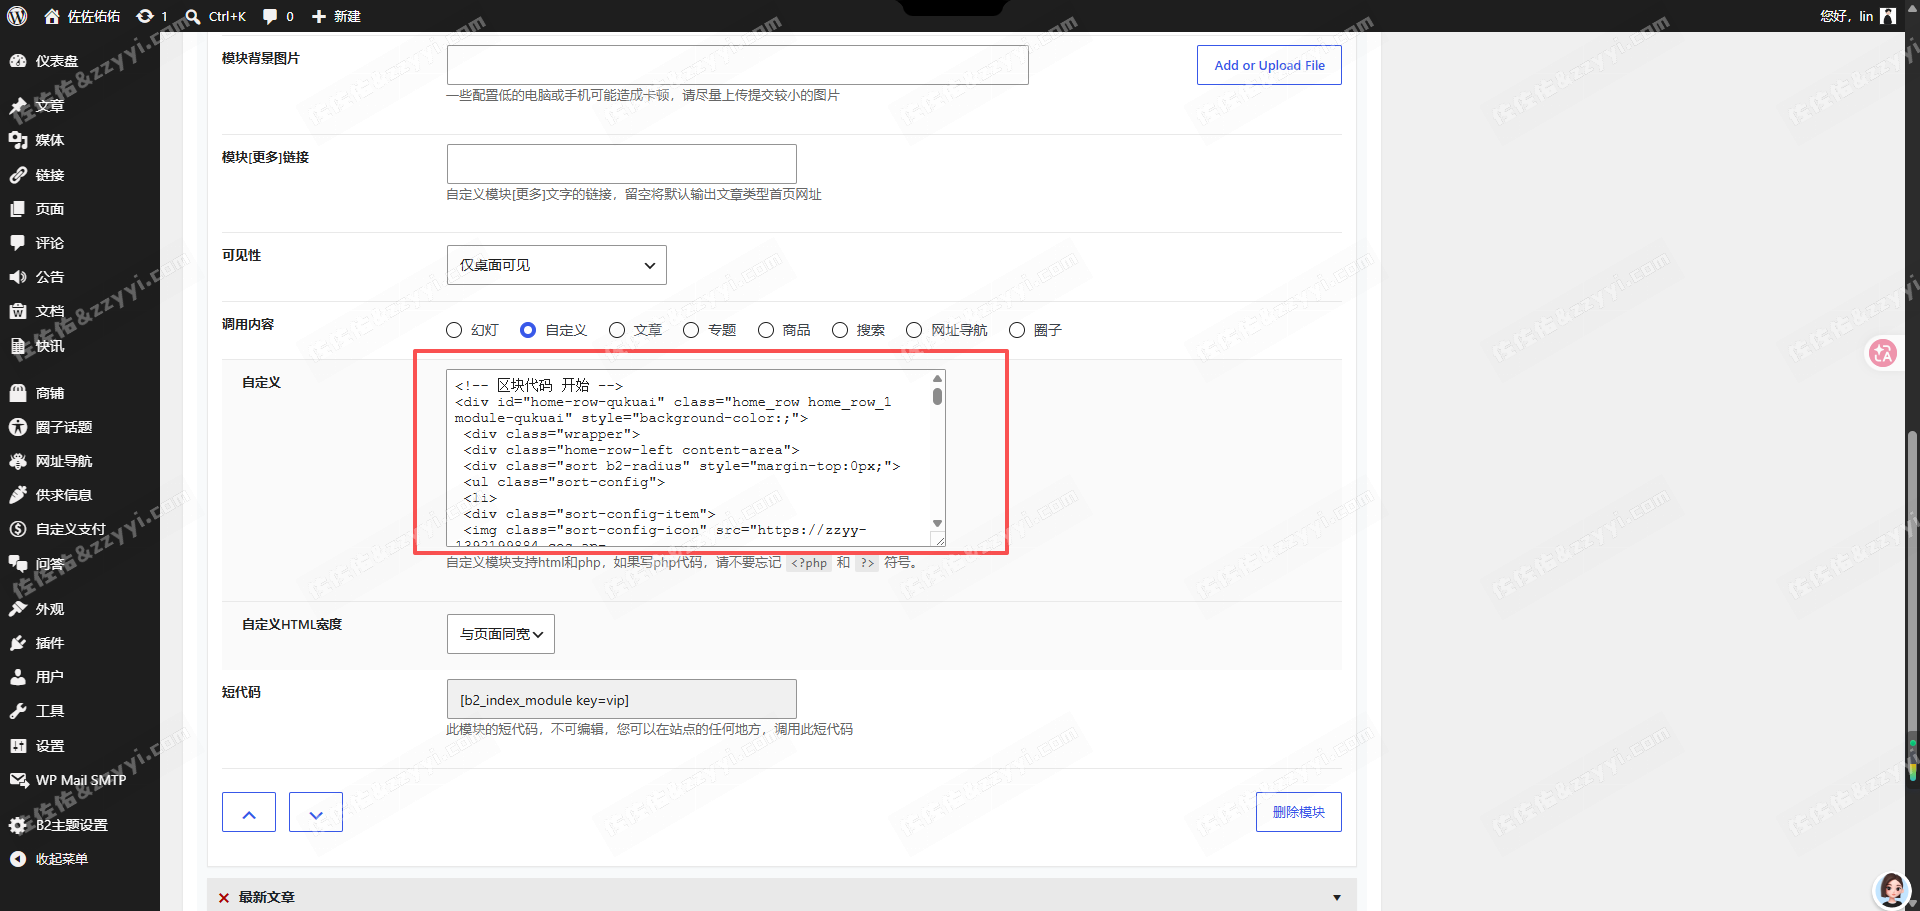
Task: Select the 圈子 radio option
Action: tap(1017, 330)
